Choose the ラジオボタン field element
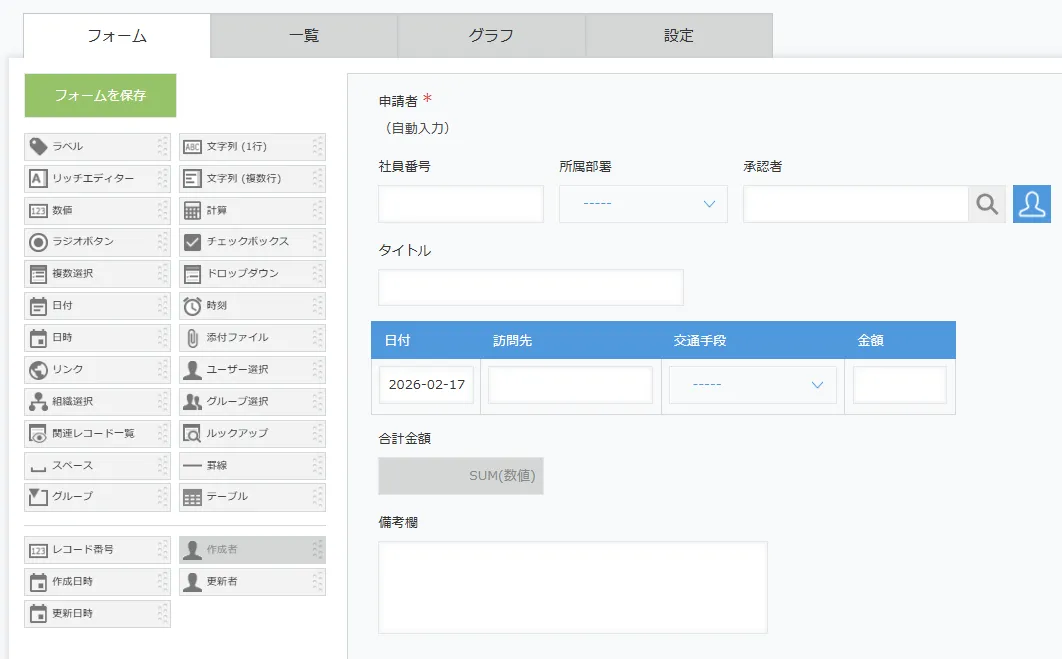1062x659 pixels. point(96,242)
